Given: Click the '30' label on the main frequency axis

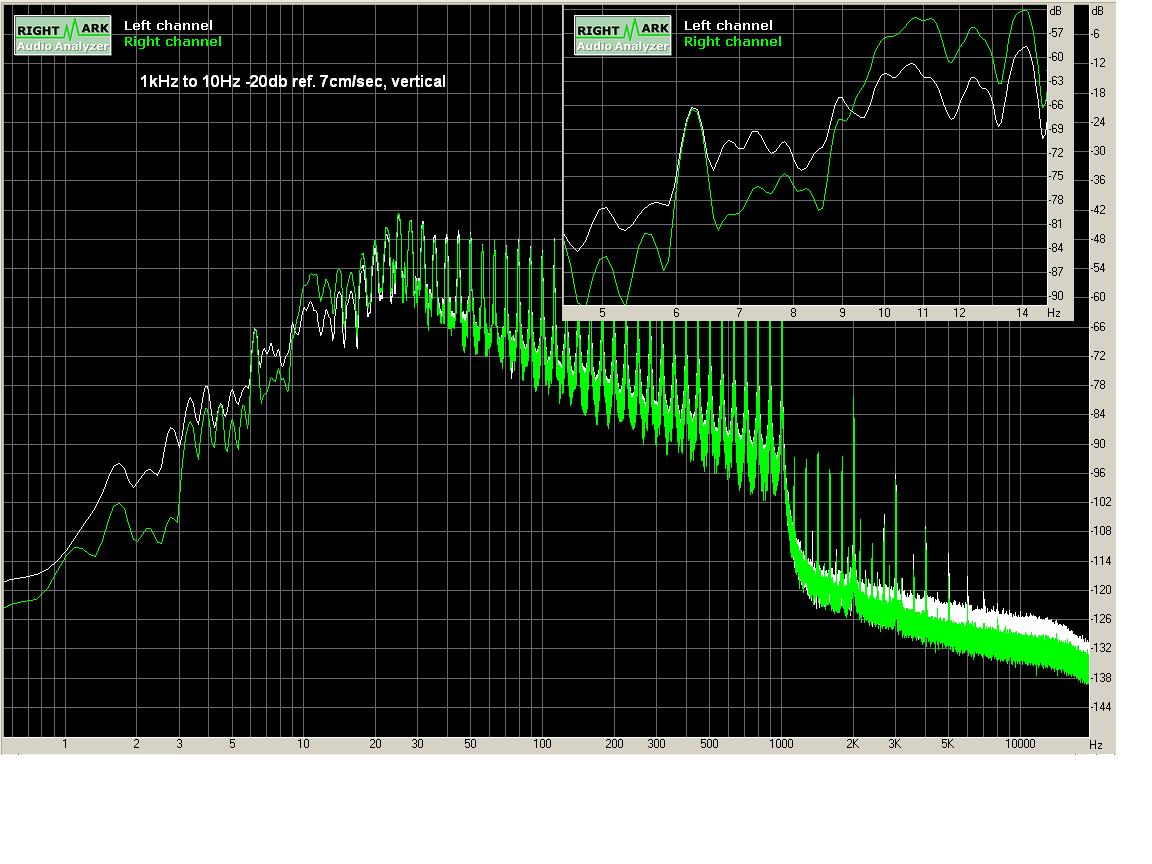Looking at the screenshot, I should coord(417,744).
